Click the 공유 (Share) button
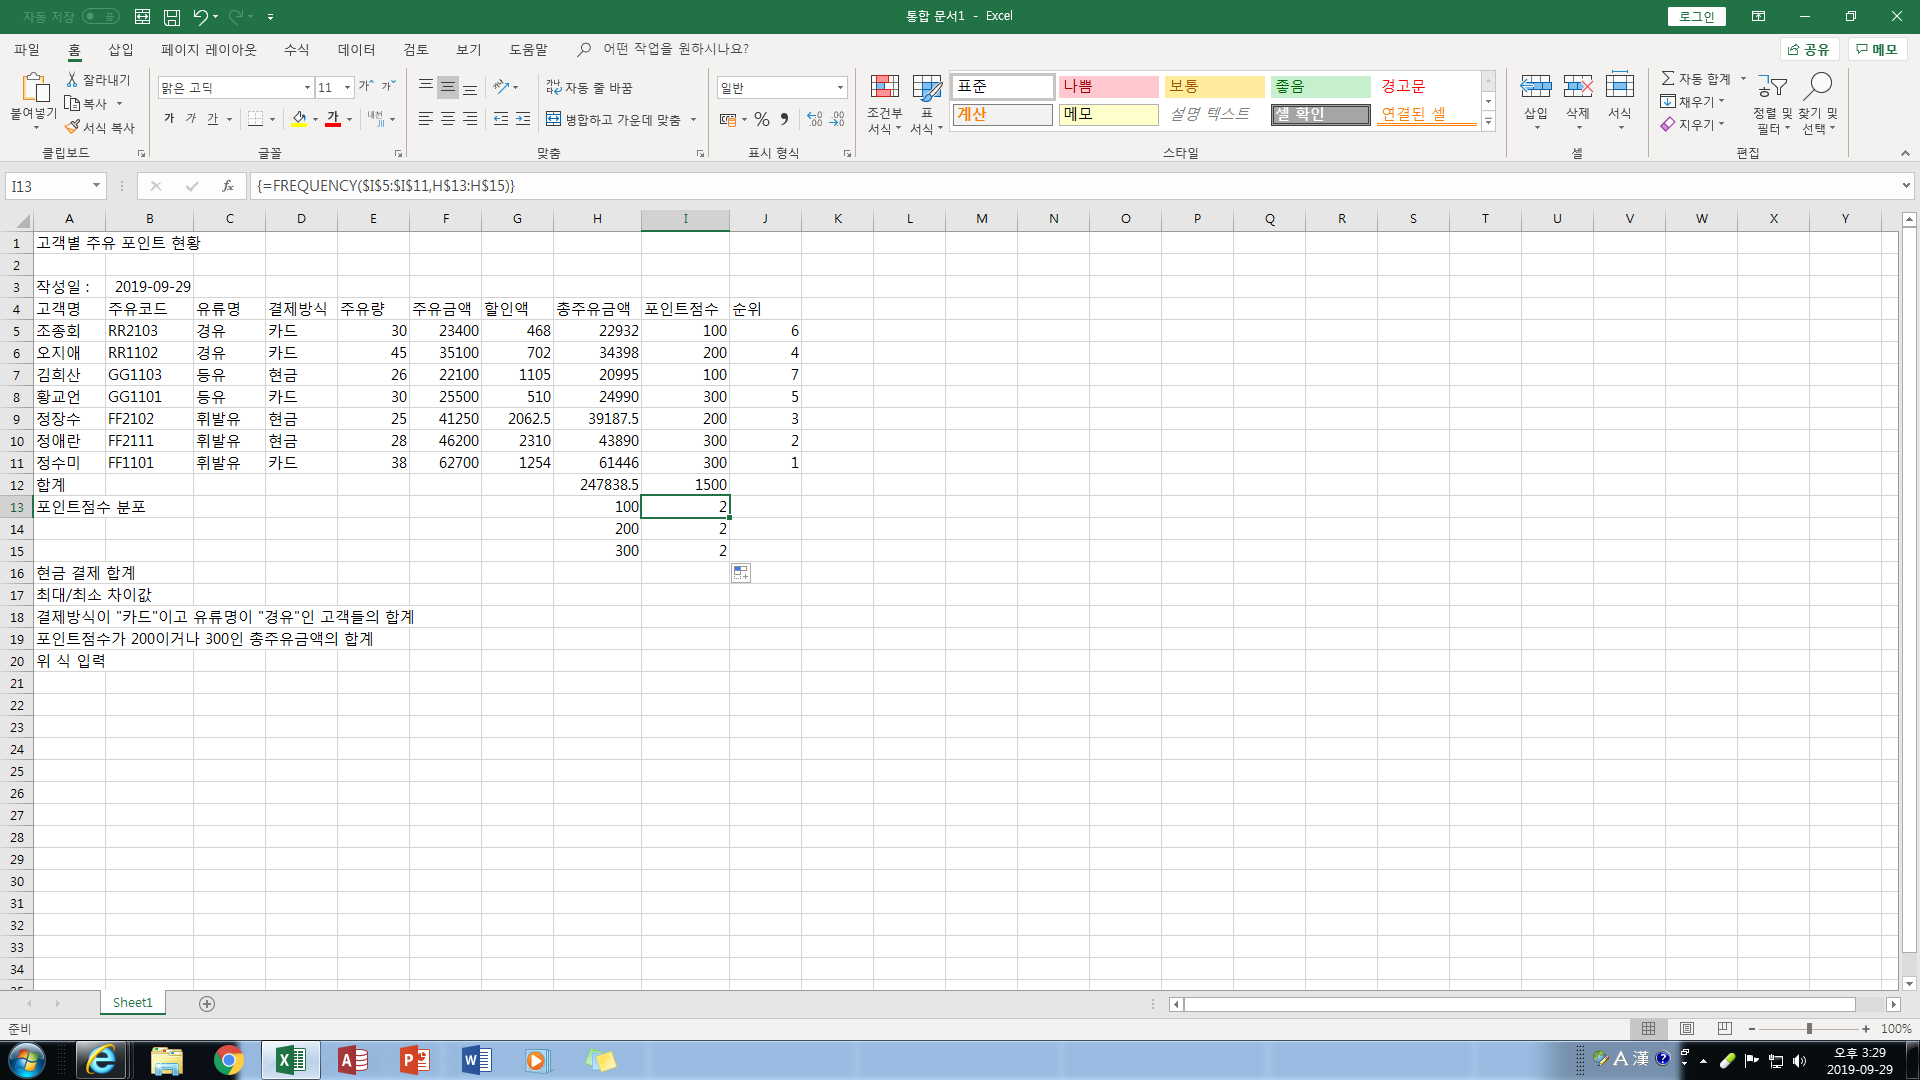This screenshot has width=1920, height=1080. pos(1809,49)
